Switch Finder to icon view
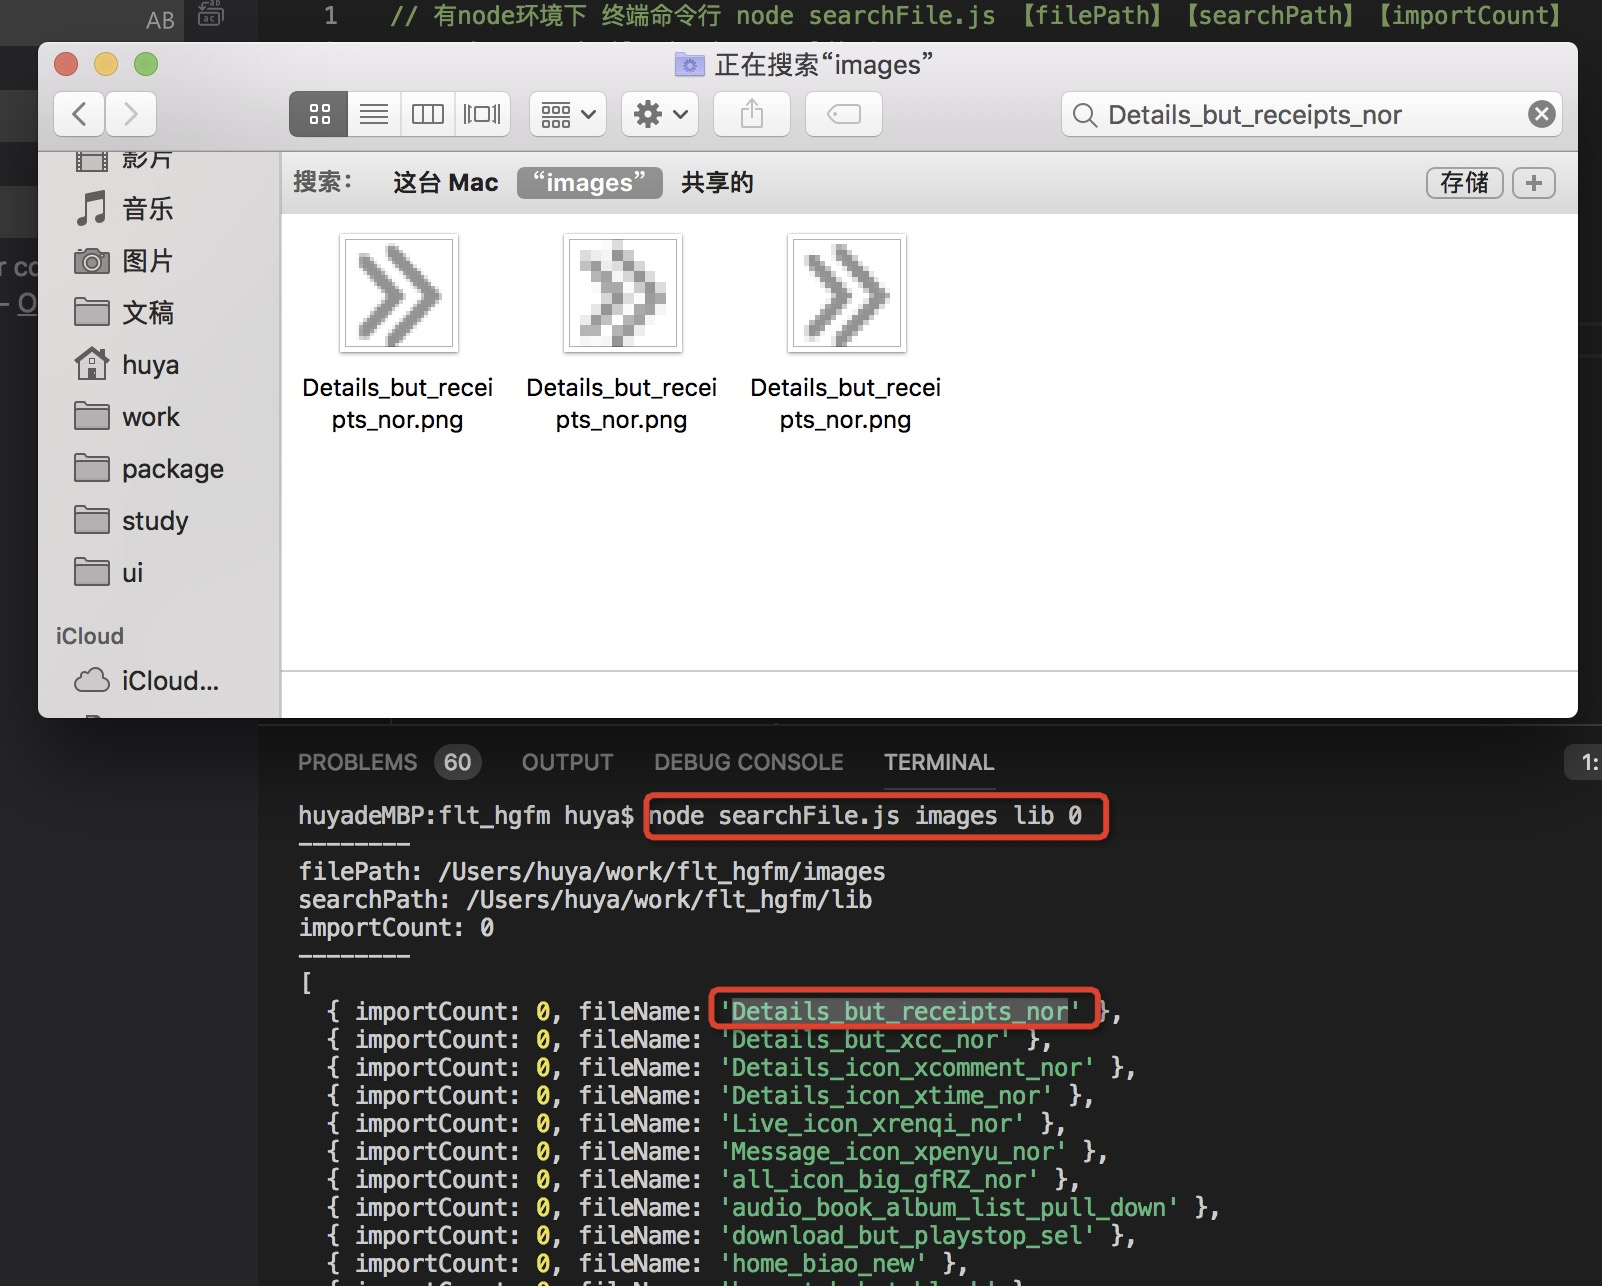Viewport: 1602px width, 1286px height. (x=319, y=114)
